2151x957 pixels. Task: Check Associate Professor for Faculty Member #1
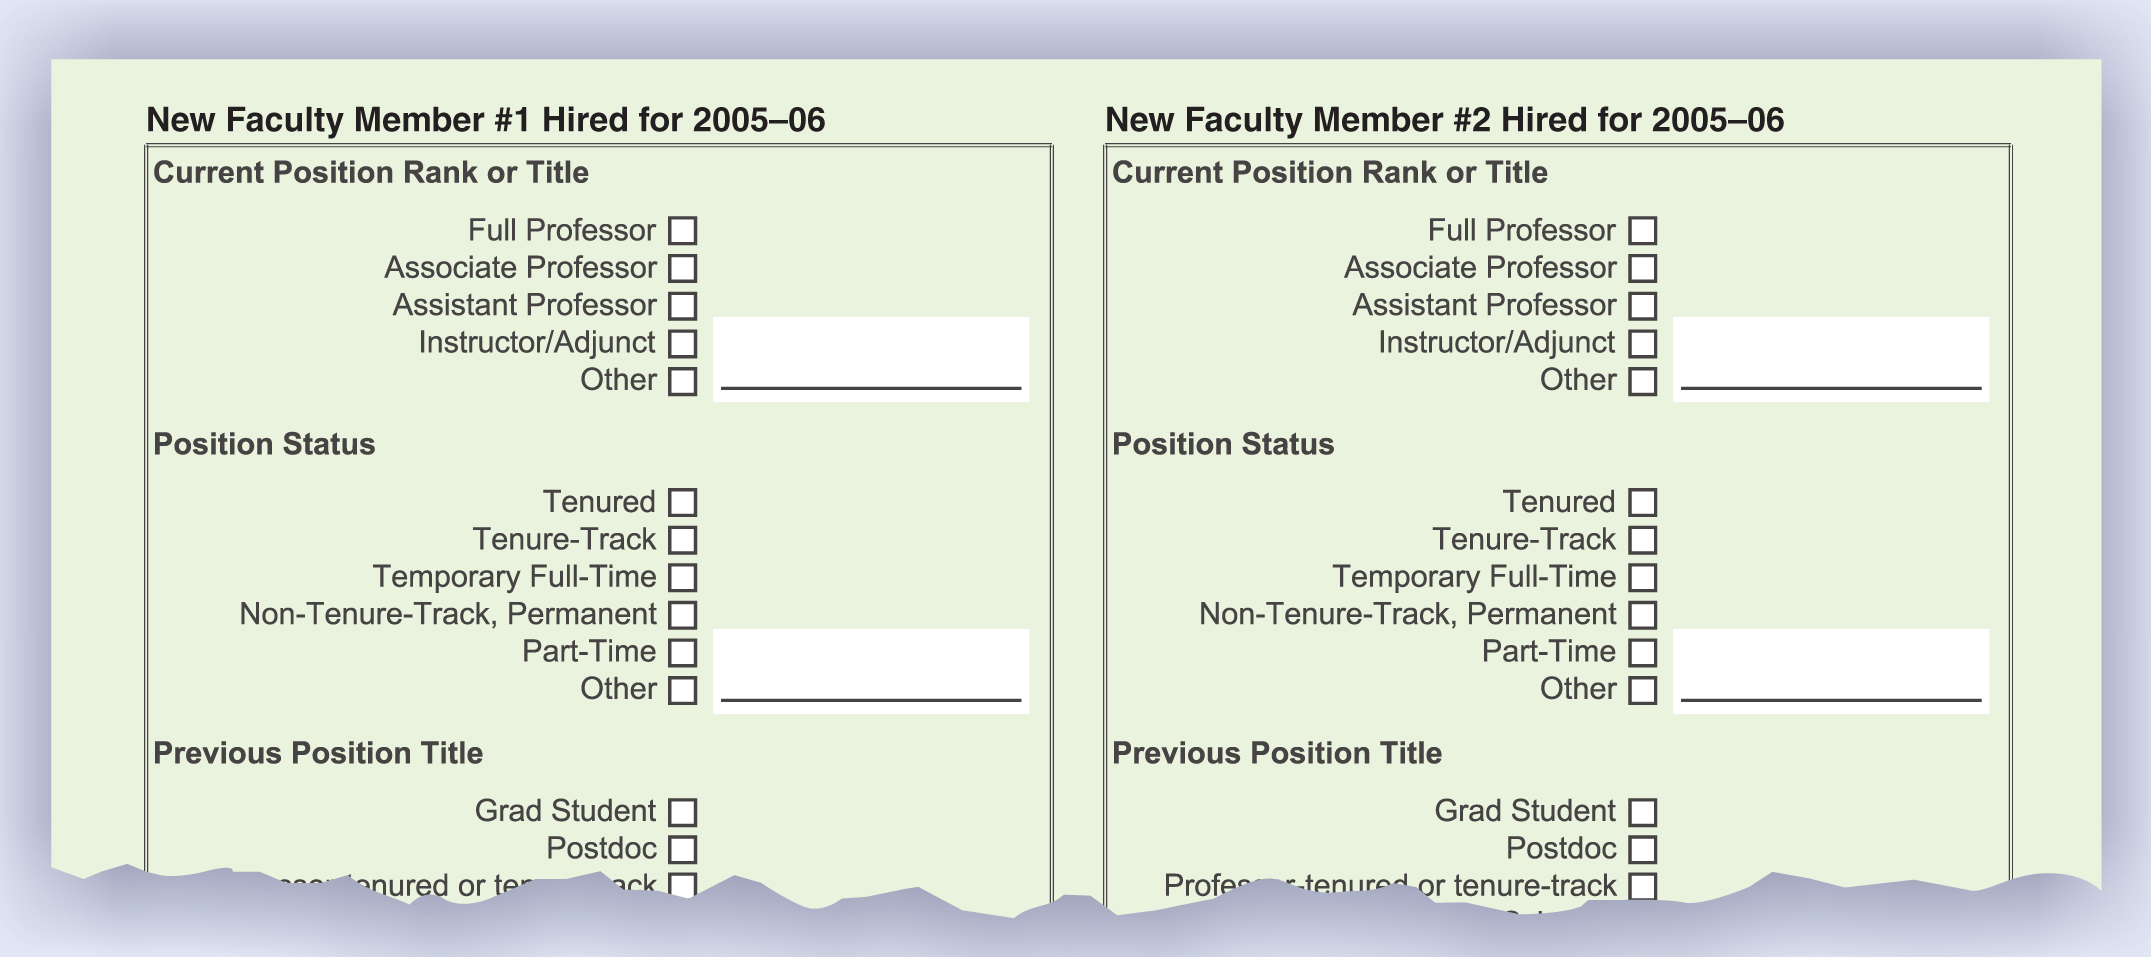point(682,268)
